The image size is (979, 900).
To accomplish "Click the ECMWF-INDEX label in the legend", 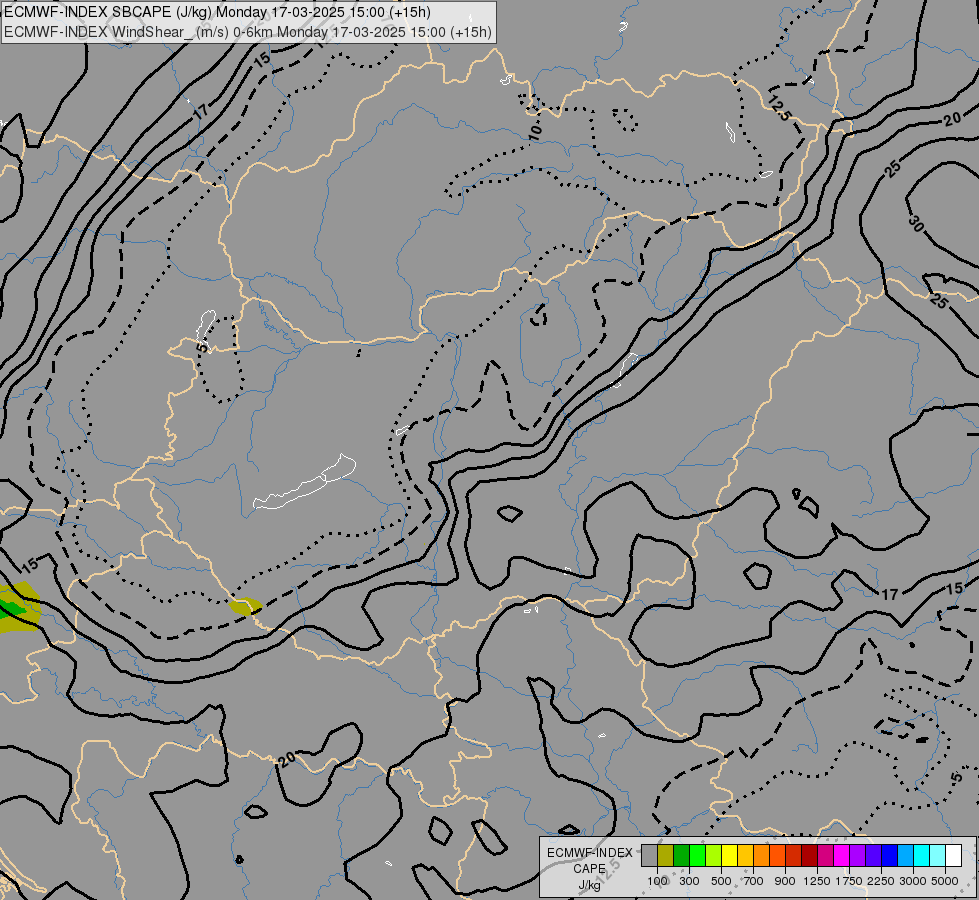I will [x=589, y=853].
